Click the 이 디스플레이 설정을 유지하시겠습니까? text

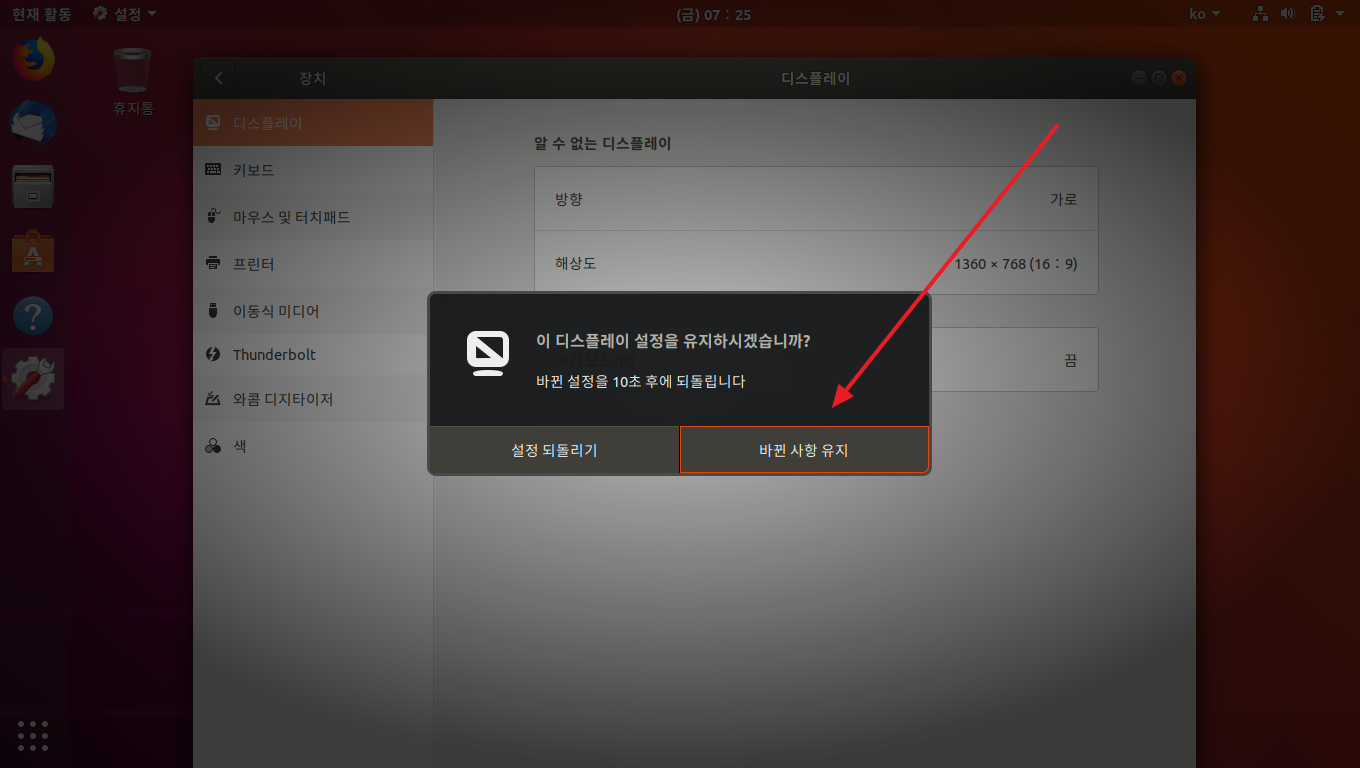tap(673, 341)
